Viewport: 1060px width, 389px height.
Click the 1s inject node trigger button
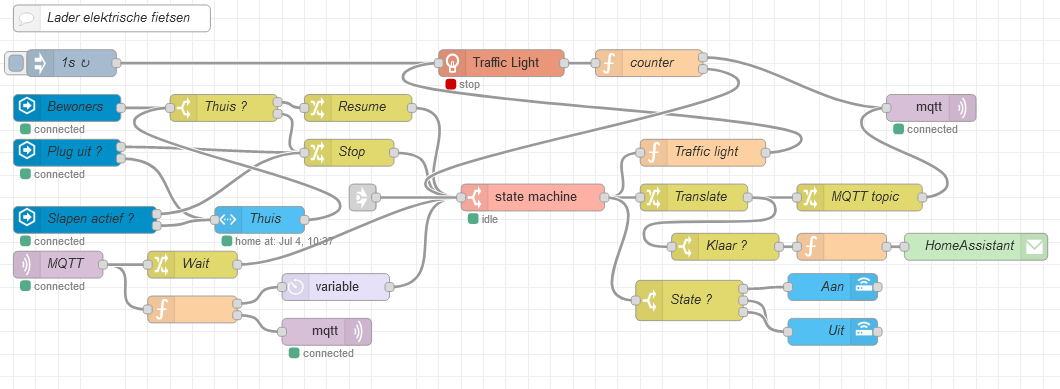tap(16, 64)
